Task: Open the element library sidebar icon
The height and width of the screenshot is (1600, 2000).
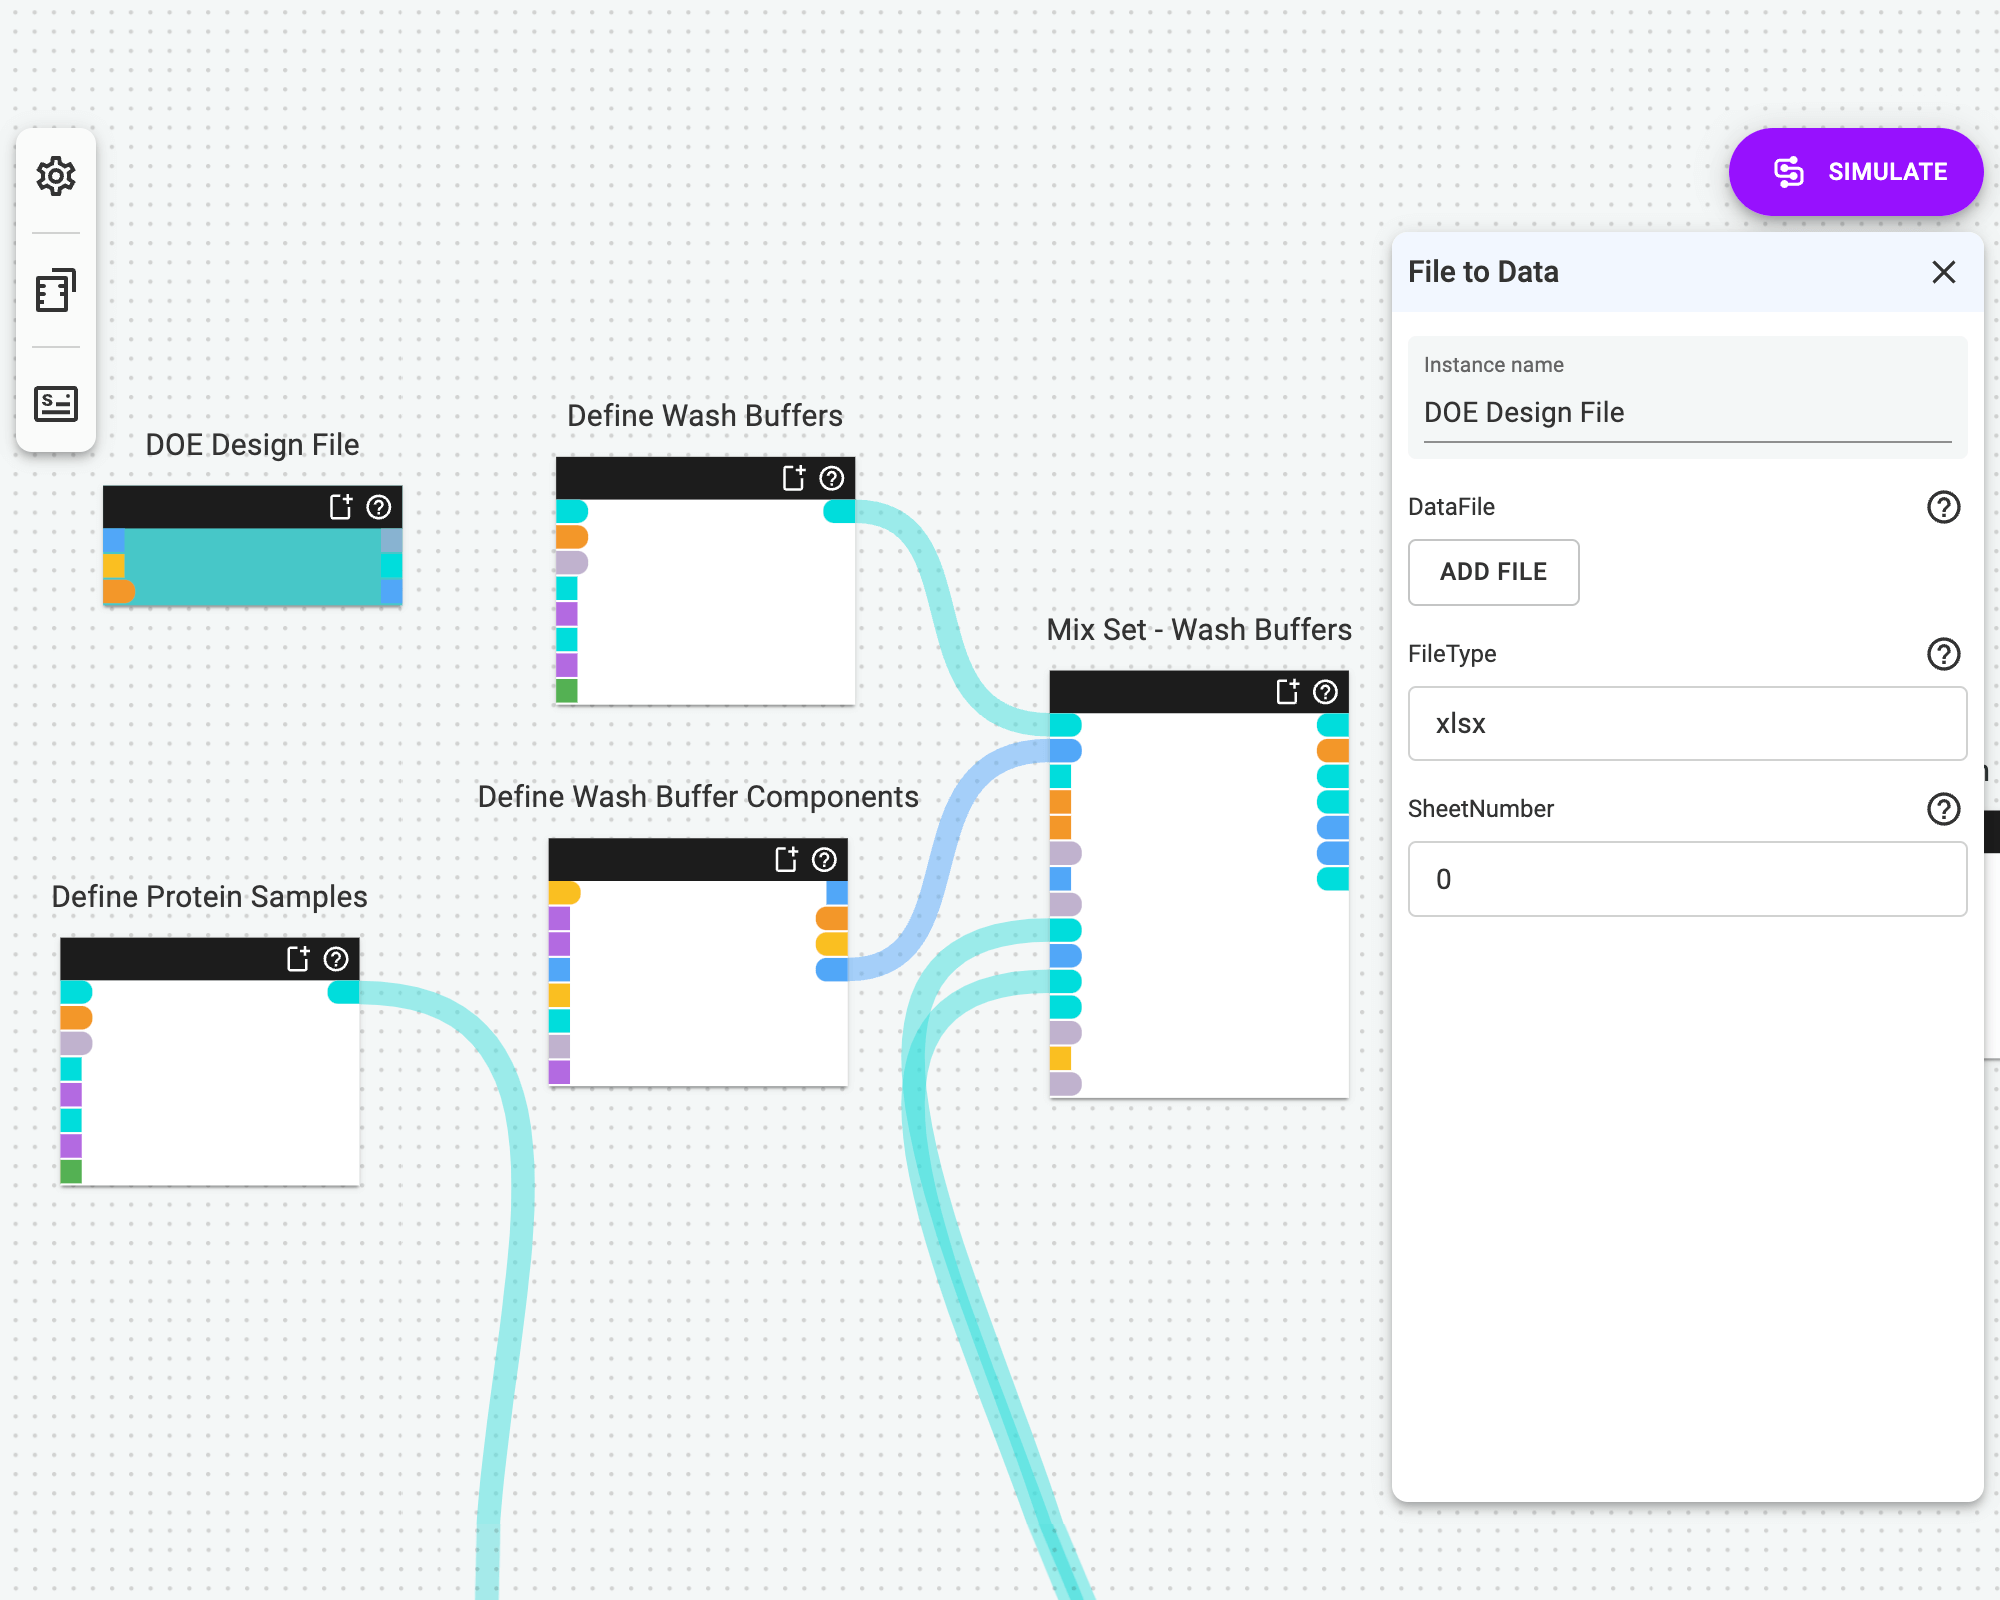Action: [x=56, y=291]
